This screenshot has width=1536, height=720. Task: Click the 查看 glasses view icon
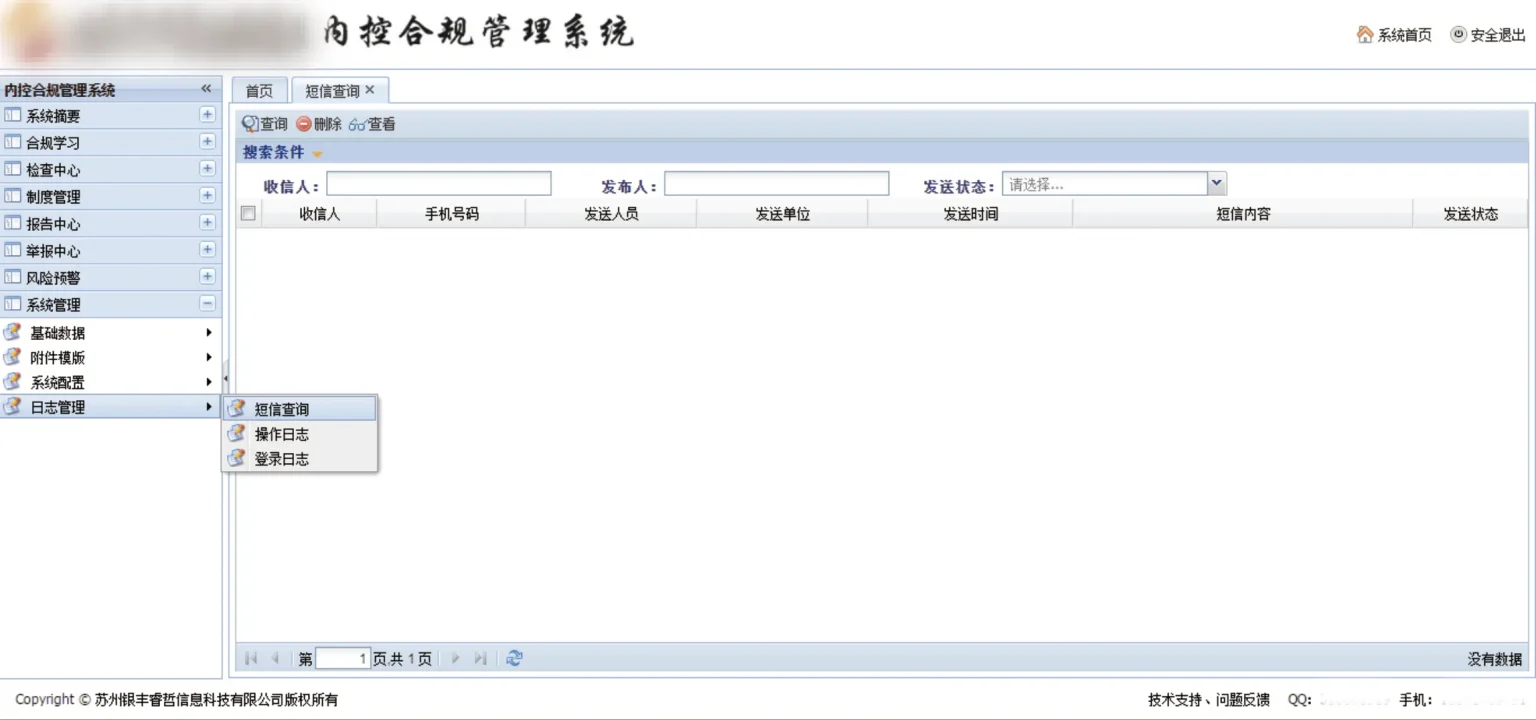click(358, 125)
